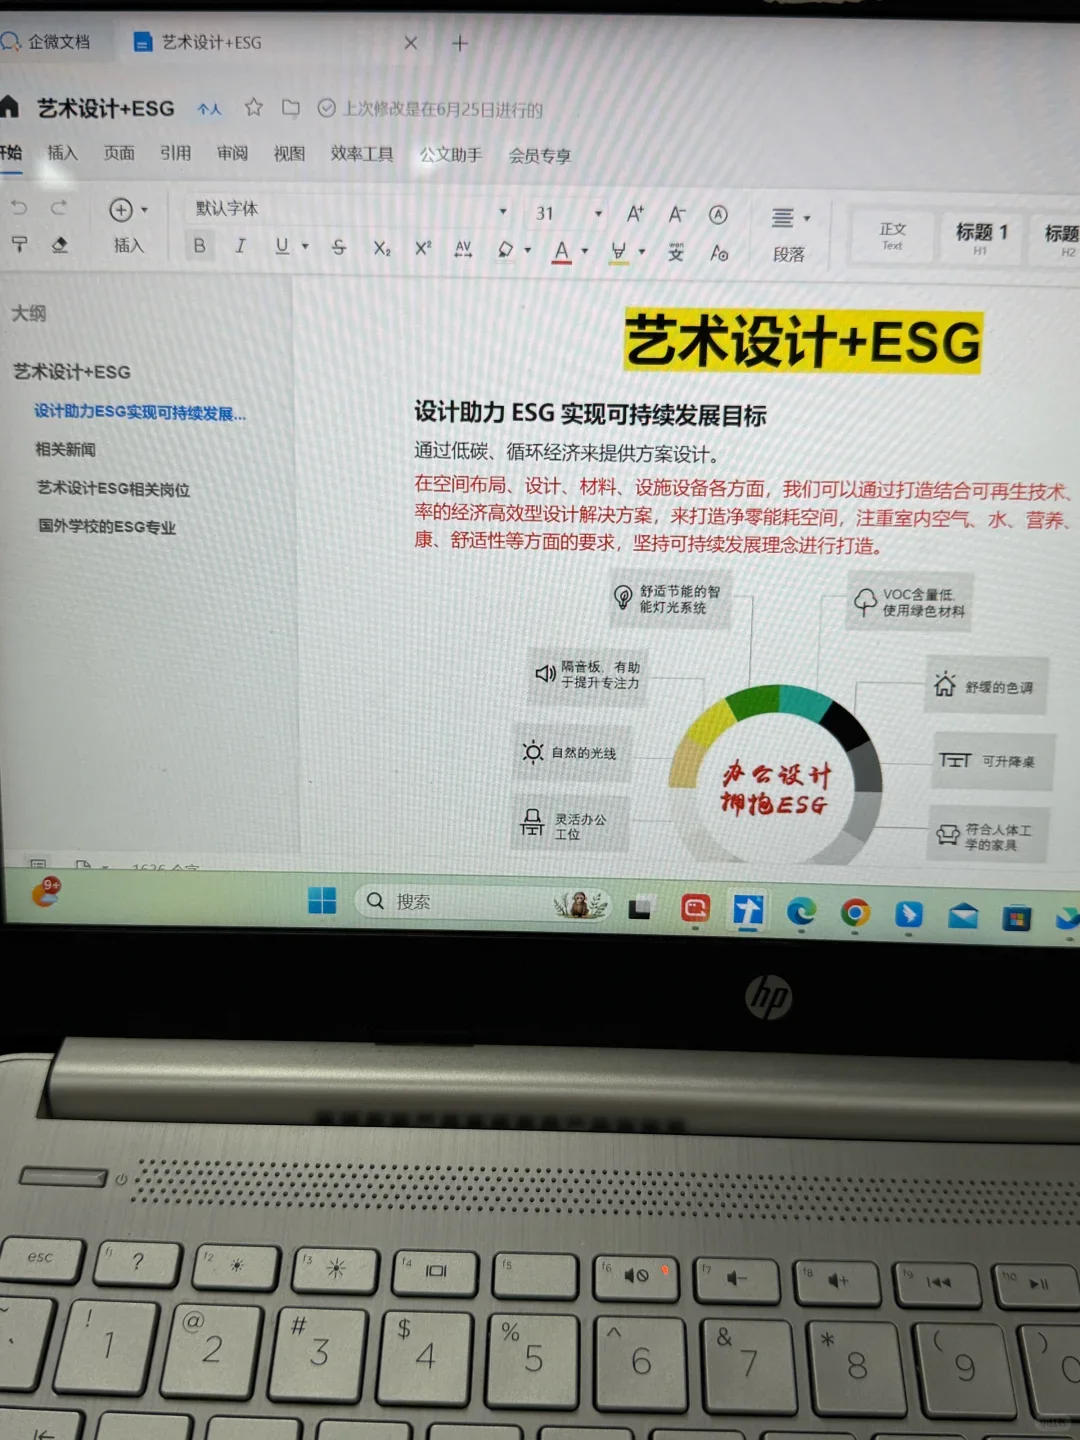Click the saved status checkmark icon
The height and width of the screenshot is (1440, 1080).
tap(326, 108)
